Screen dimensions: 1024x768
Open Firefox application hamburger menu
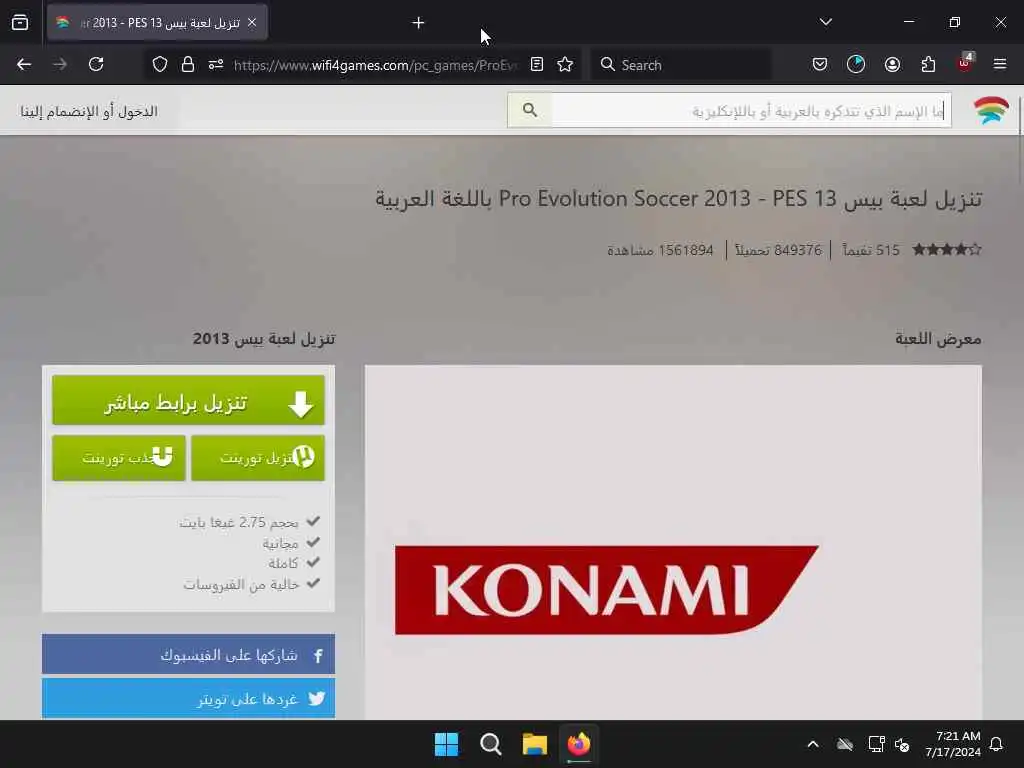(1000, 64)
